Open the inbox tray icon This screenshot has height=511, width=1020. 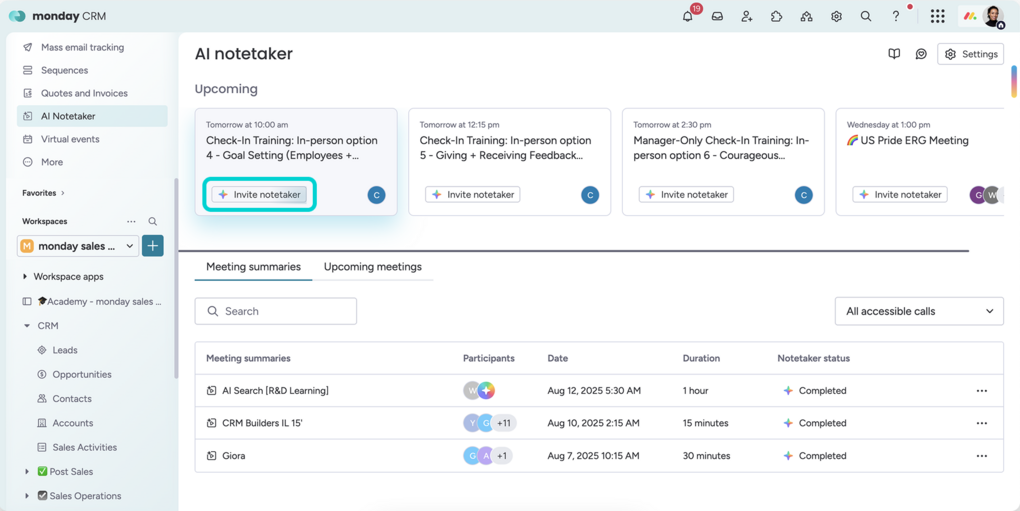pos(717,16)
